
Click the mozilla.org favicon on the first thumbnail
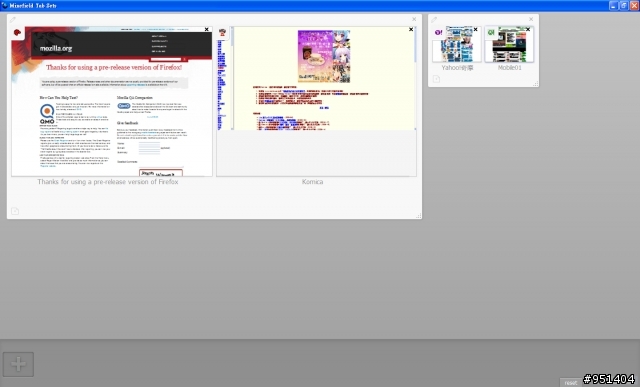tap(17, 32)
